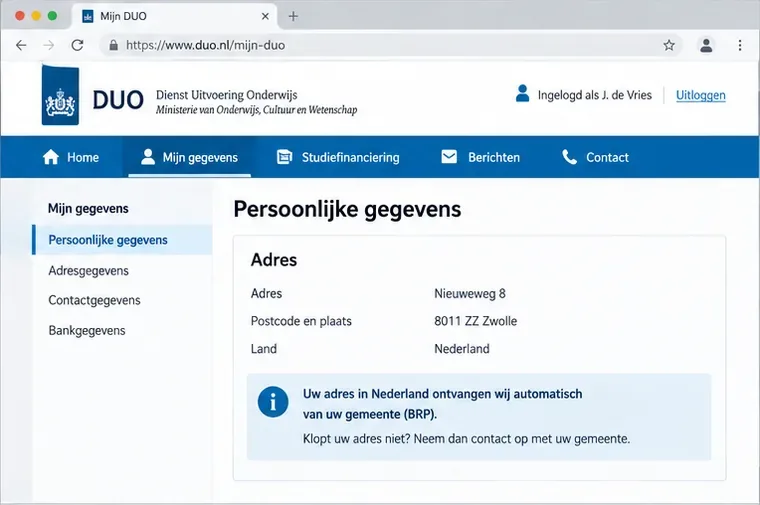Close the Mijn DUO tab
Image resolution: width=760 pixels, height=505 pixels.
265,16
